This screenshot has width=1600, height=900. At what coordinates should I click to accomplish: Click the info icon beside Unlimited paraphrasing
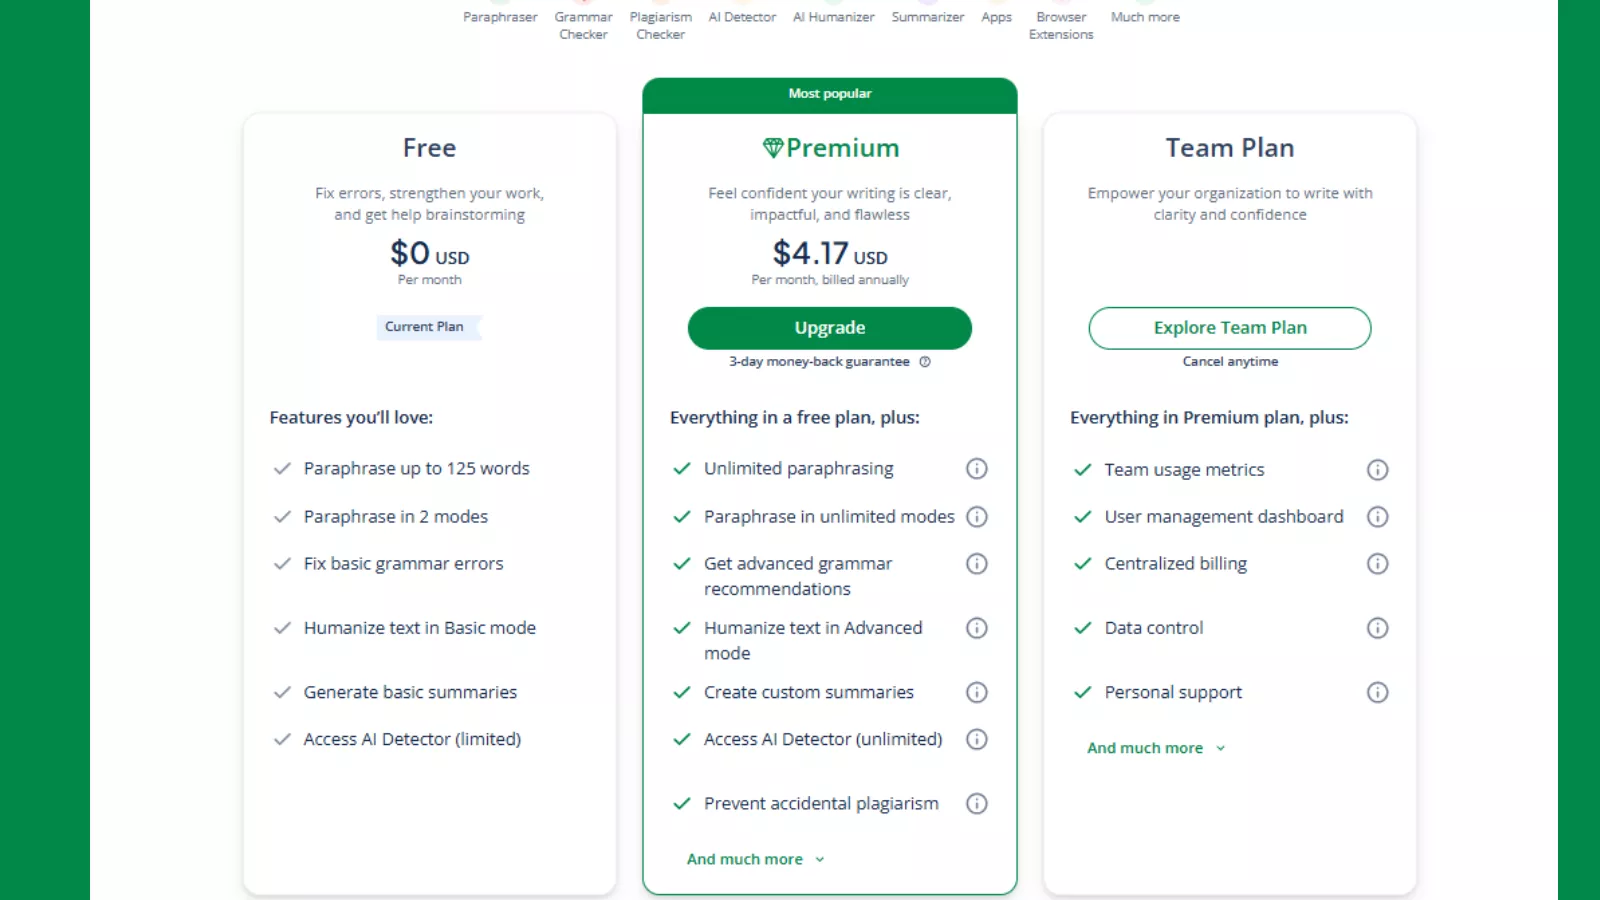tap(977, 468)
